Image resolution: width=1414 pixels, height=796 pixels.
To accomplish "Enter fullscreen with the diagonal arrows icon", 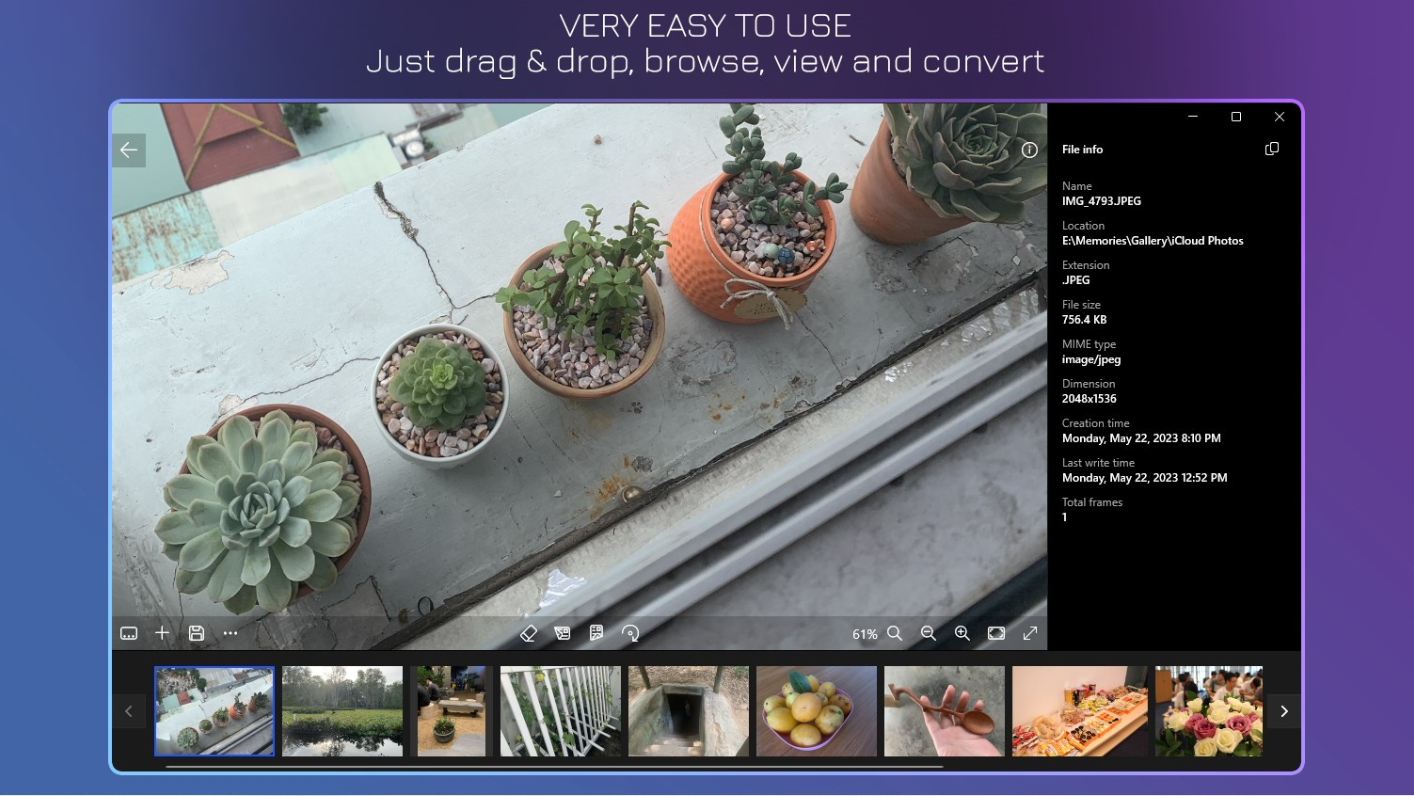I will [x=1030, y=633].
